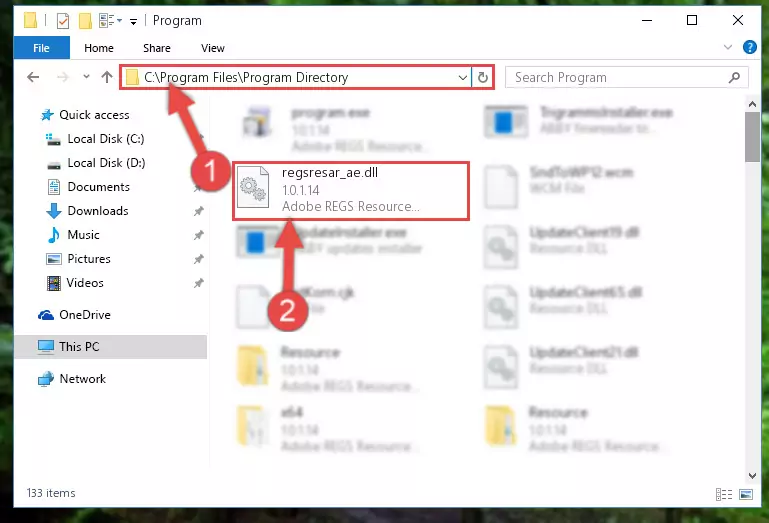The height and width of the screenshot is (523, 769).
Task: Click the gear icon of regsresar_ae.dll
Action: [253, 188]
